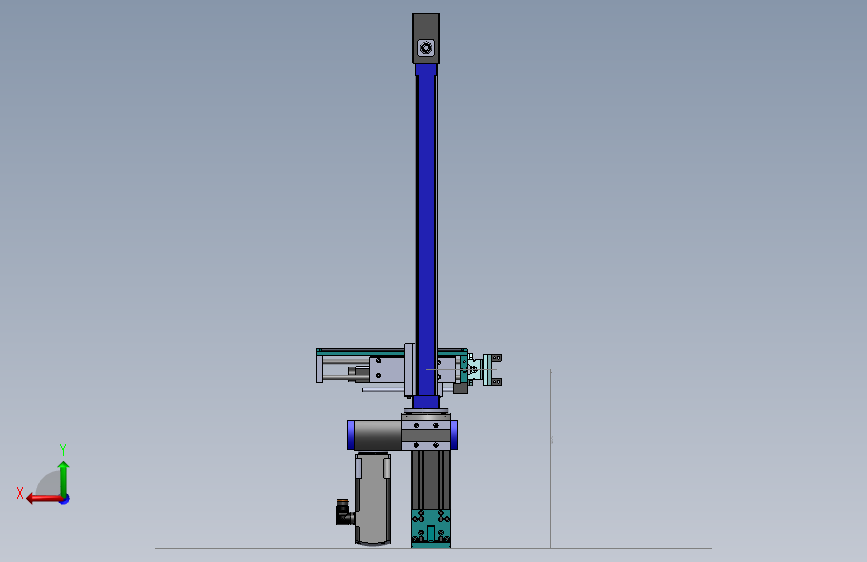Image resolution: width=867 pixels, height=562 pixels.
Task: Select the black elbow fitting beside the motor
Action: click(344, 512)
